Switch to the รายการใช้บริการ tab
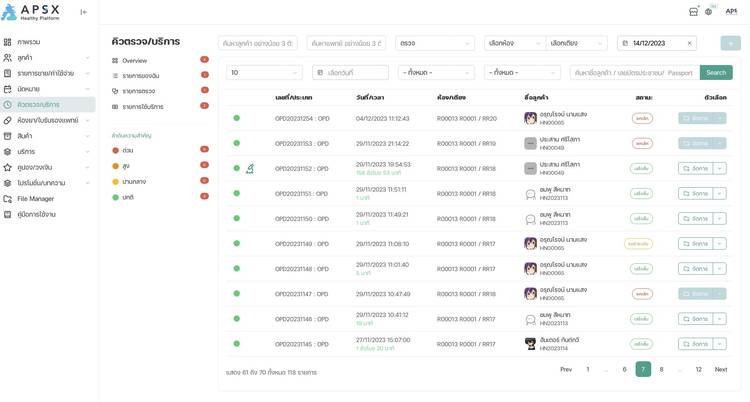This screenshot has width=750, height=402. click(x=142, y=106)
